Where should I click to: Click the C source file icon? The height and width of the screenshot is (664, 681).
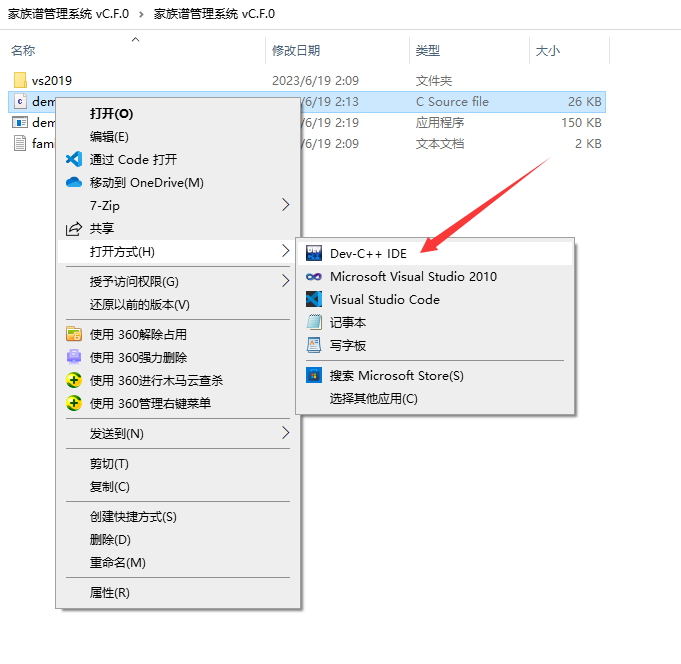pos(20,102)
